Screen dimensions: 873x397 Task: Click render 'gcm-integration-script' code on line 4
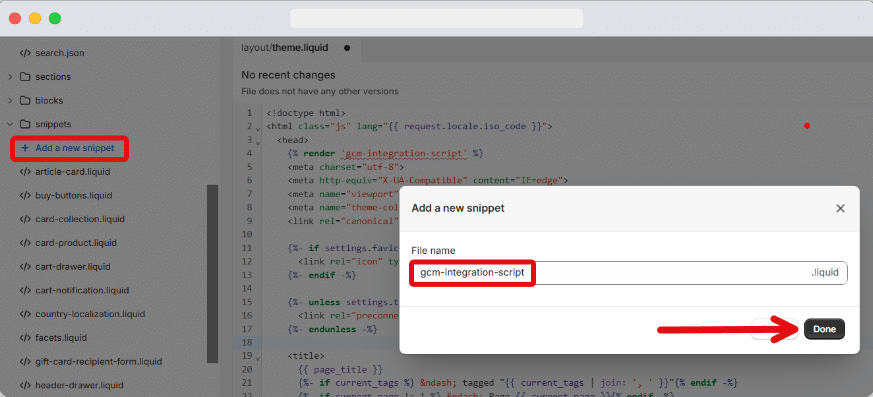385,153
